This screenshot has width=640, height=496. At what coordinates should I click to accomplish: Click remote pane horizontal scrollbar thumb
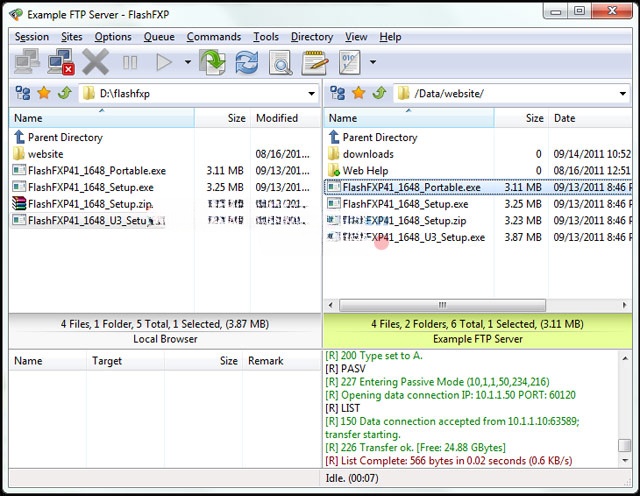[x=442, y=305]
